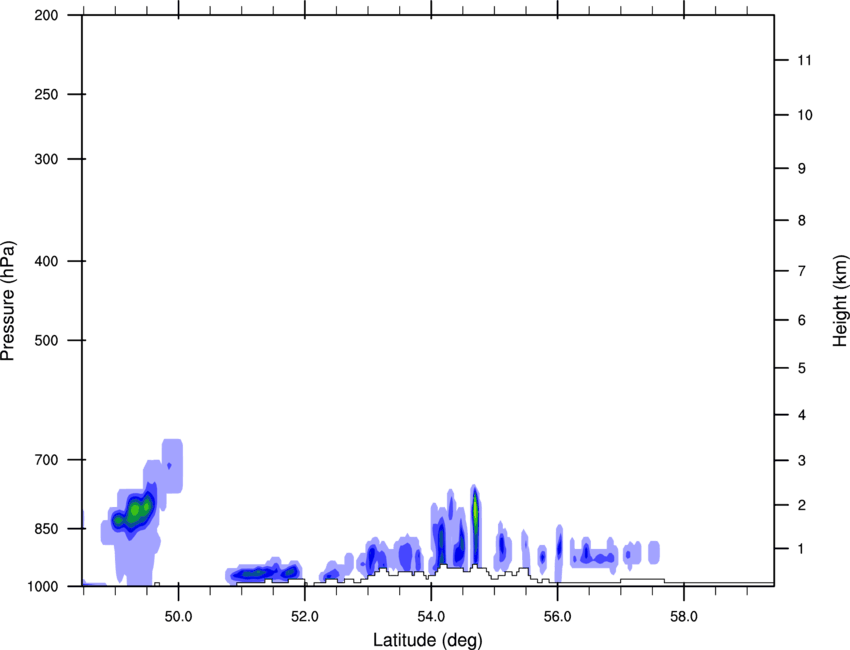Image resolution: width=850 pixels, height=650 pixels.
Task: Click the 2 km height label
Action: coord(802,505)
